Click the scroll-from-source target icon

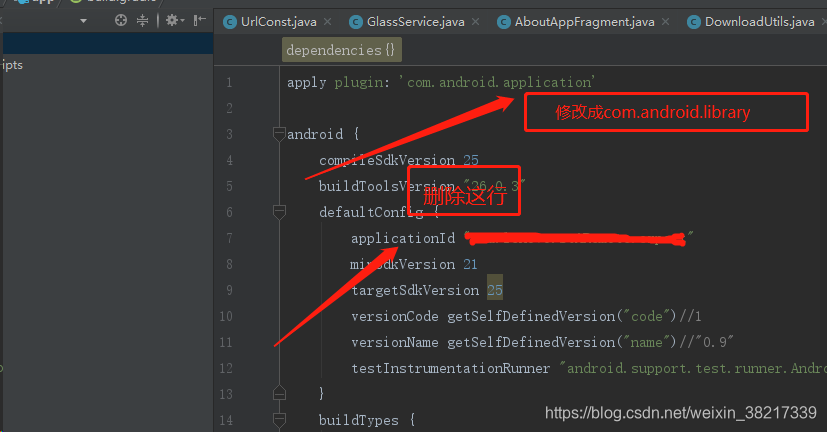[121, 21]
